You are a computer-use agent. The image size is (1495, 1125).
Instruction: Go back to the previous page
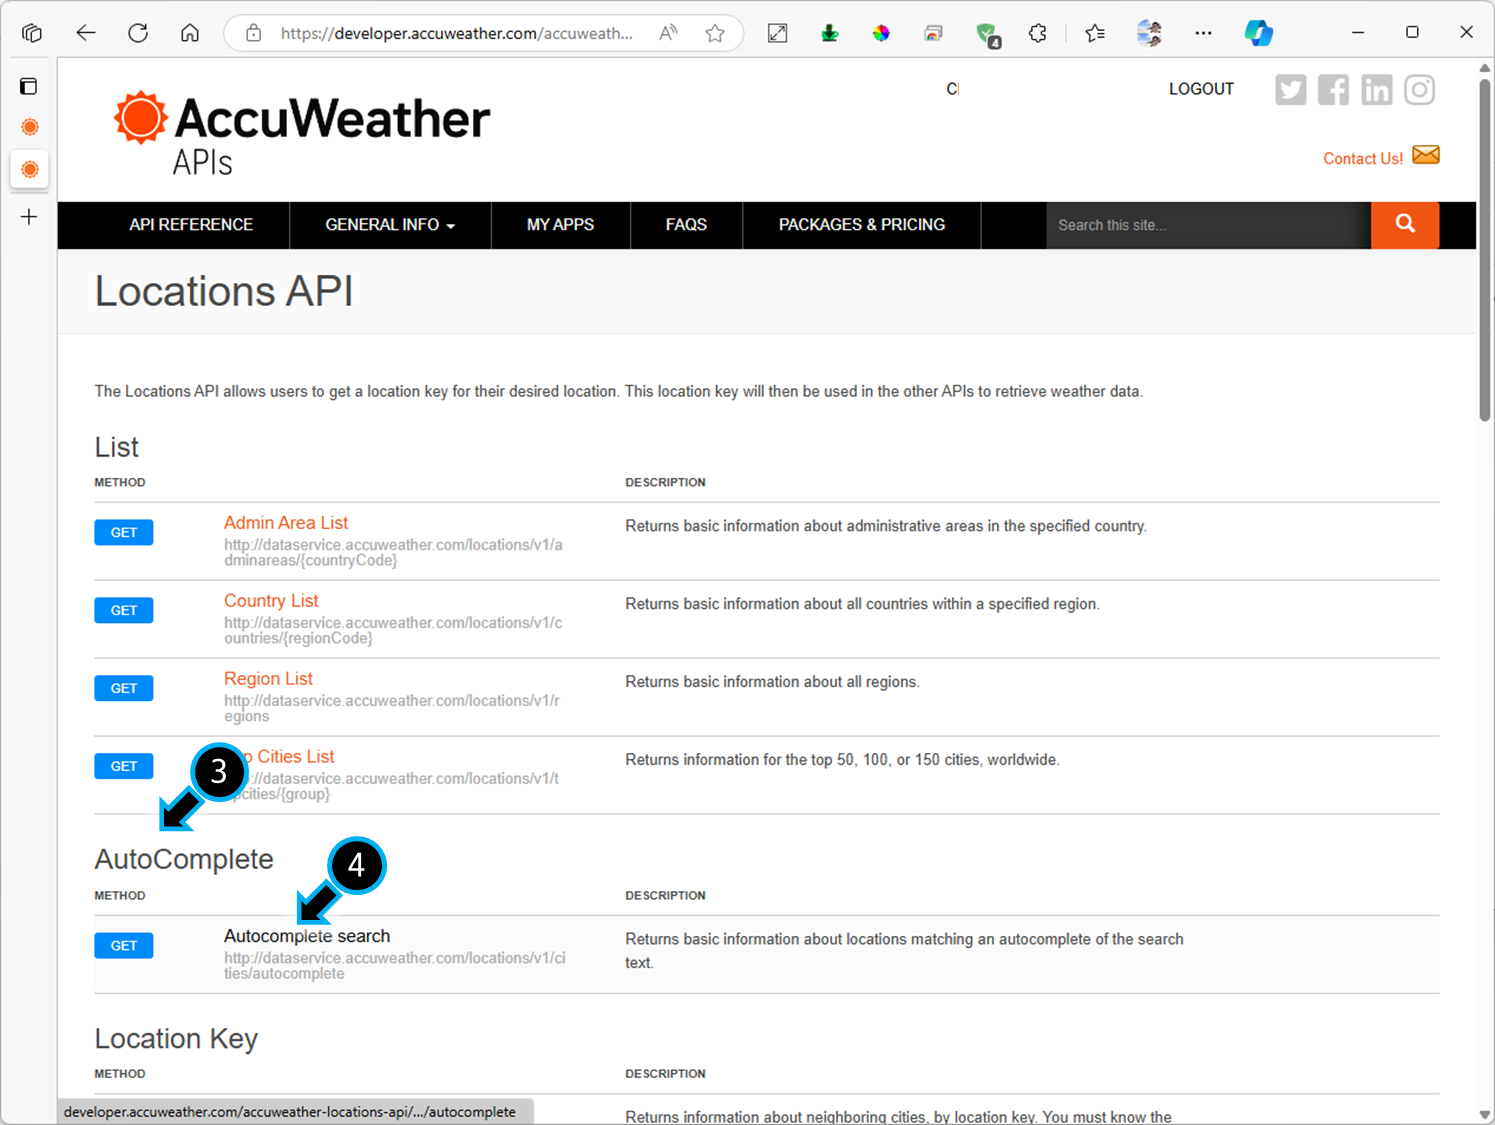[86, 33]
